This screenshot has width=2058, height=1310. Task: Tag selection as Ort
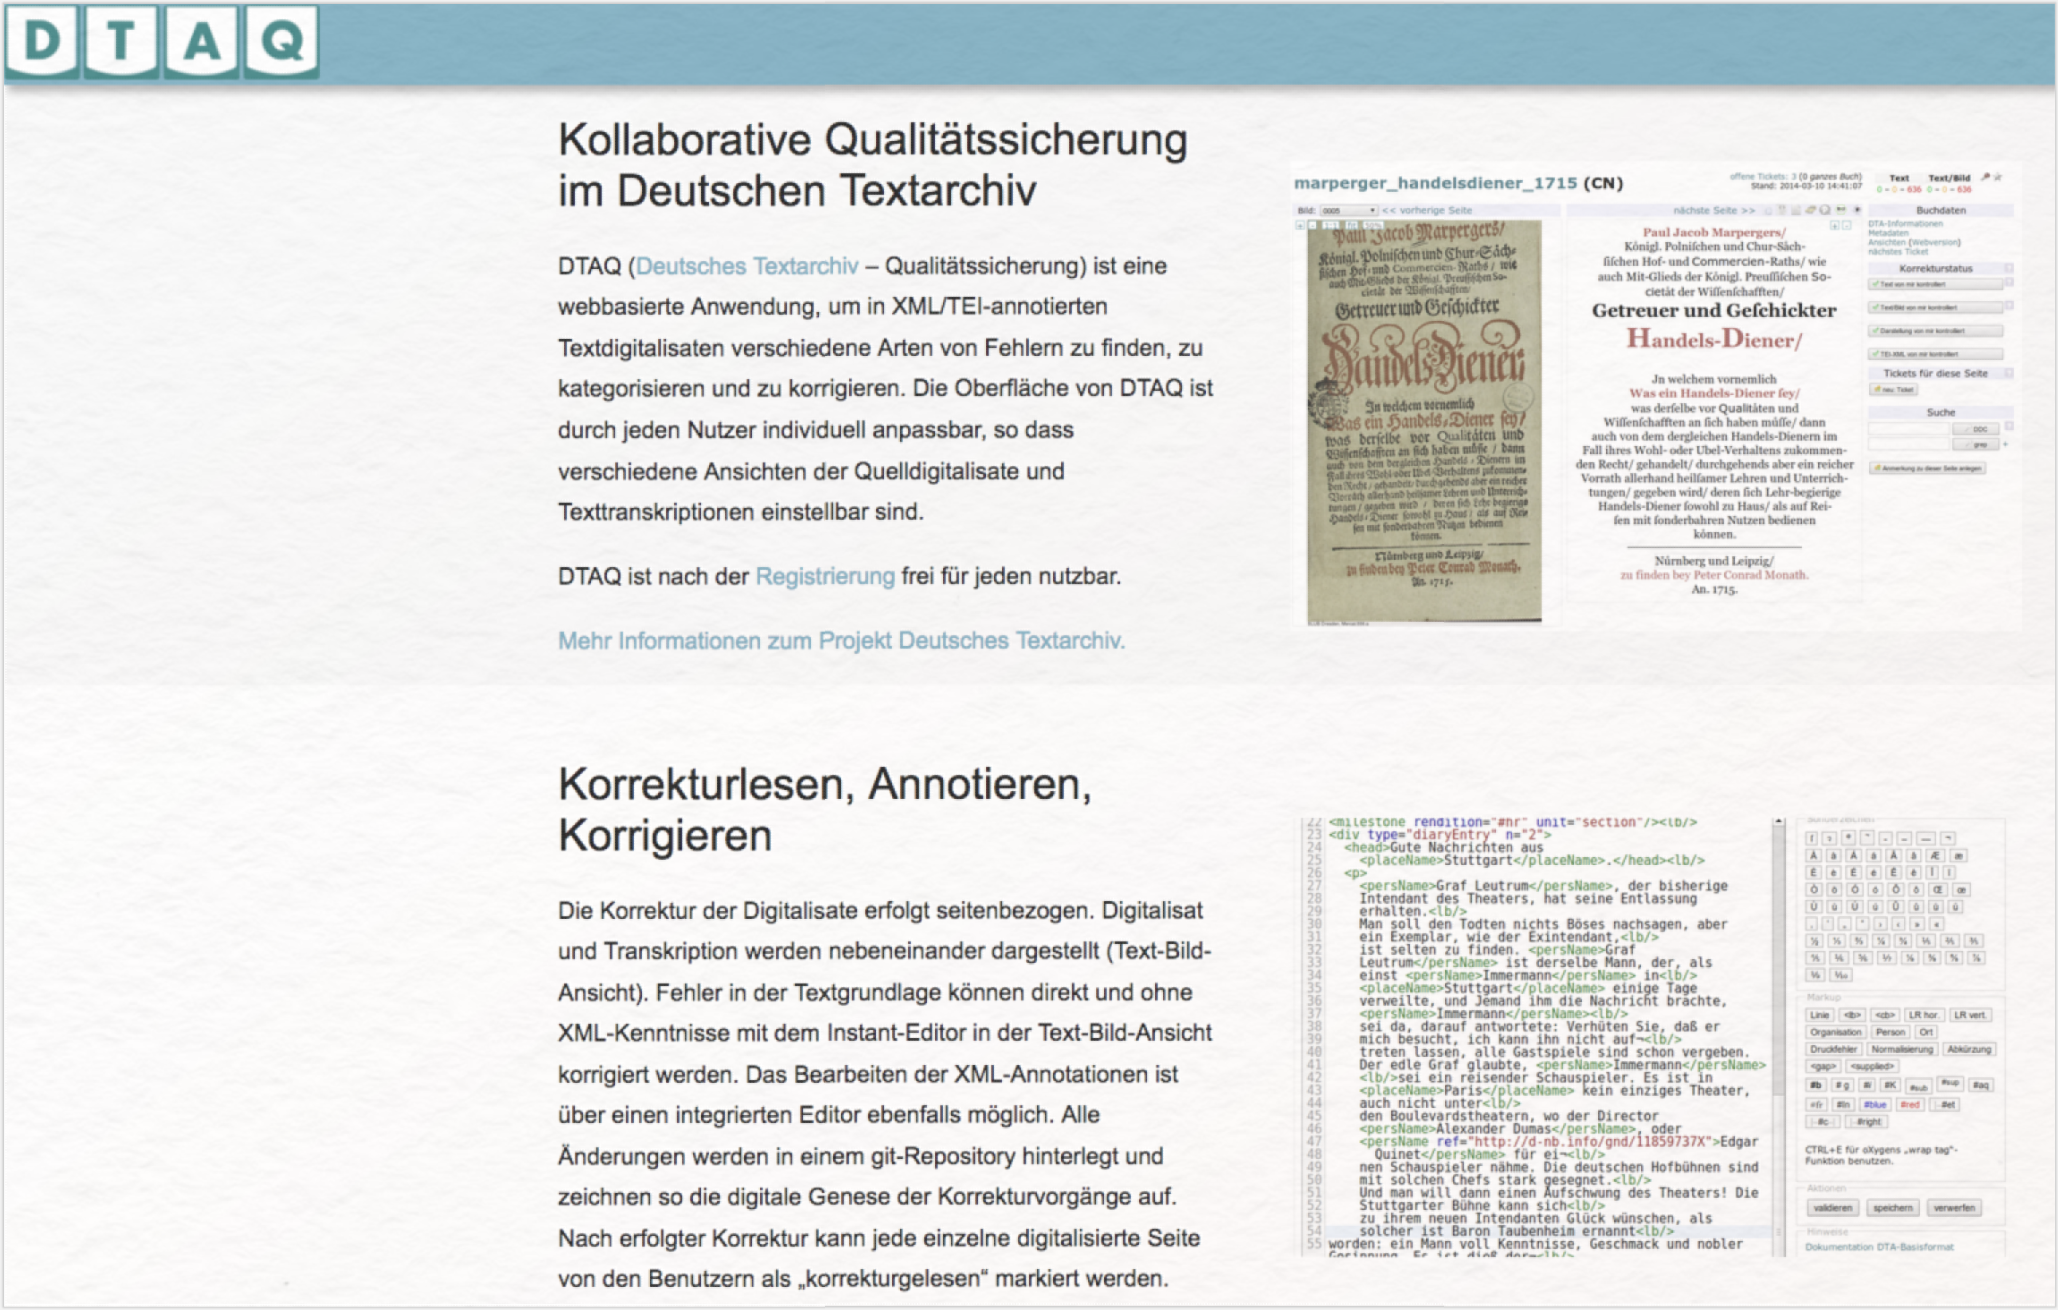(1926, 1032)
